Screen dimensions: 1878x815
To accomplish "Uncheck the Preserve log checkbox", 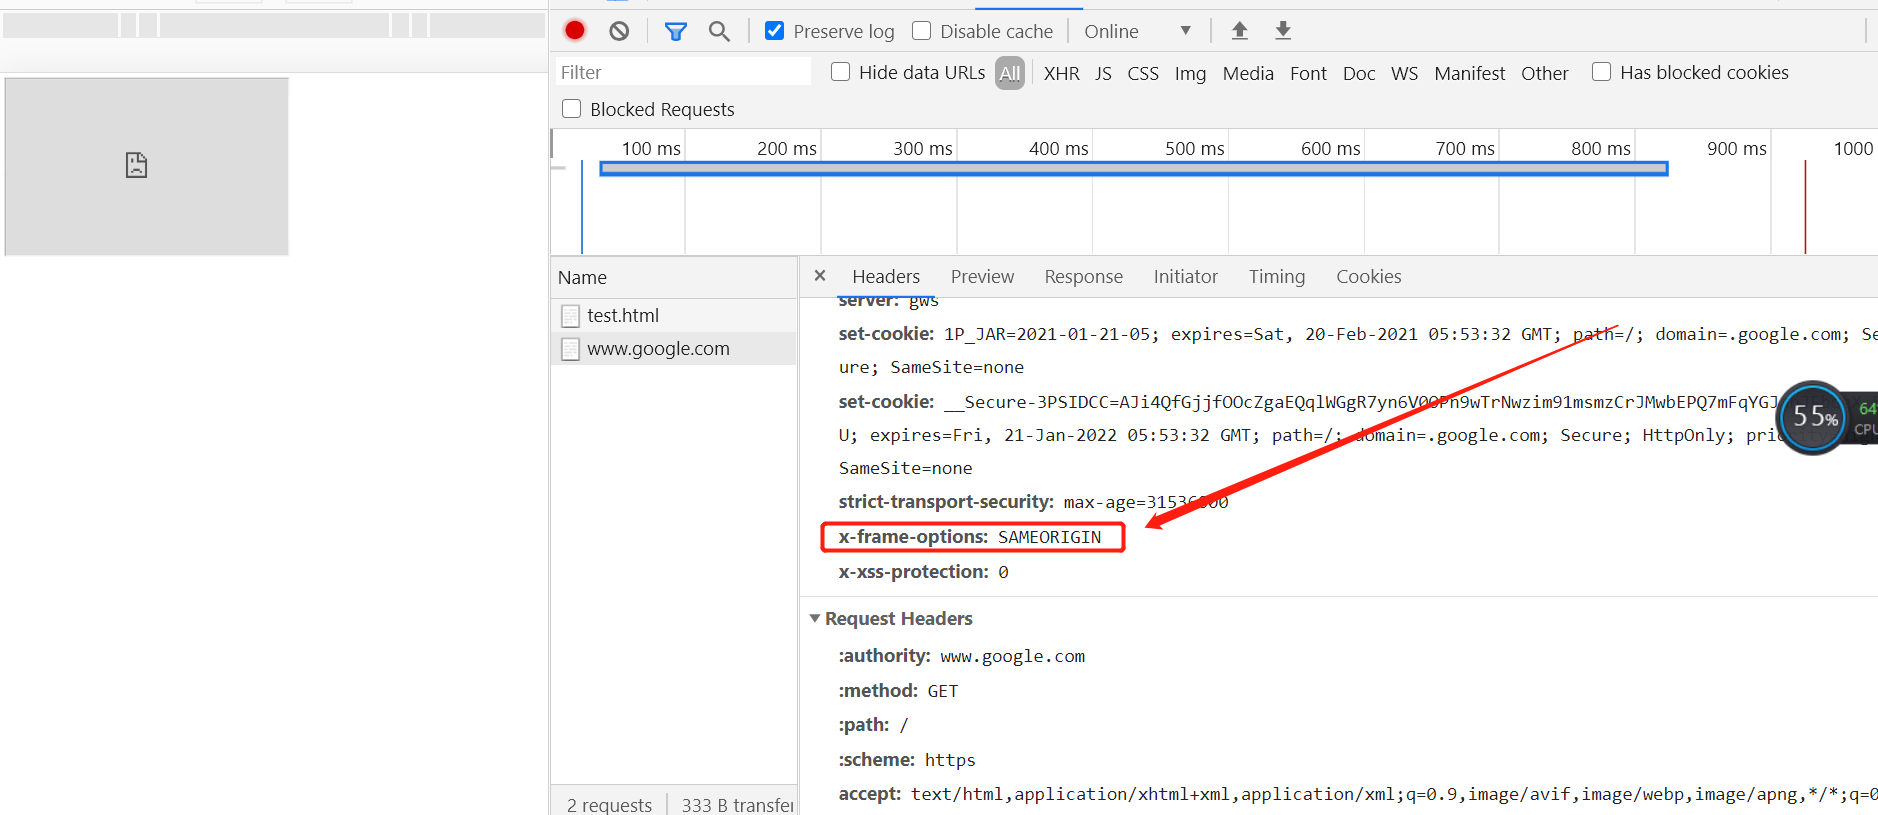I will click(x=775, y=31).
